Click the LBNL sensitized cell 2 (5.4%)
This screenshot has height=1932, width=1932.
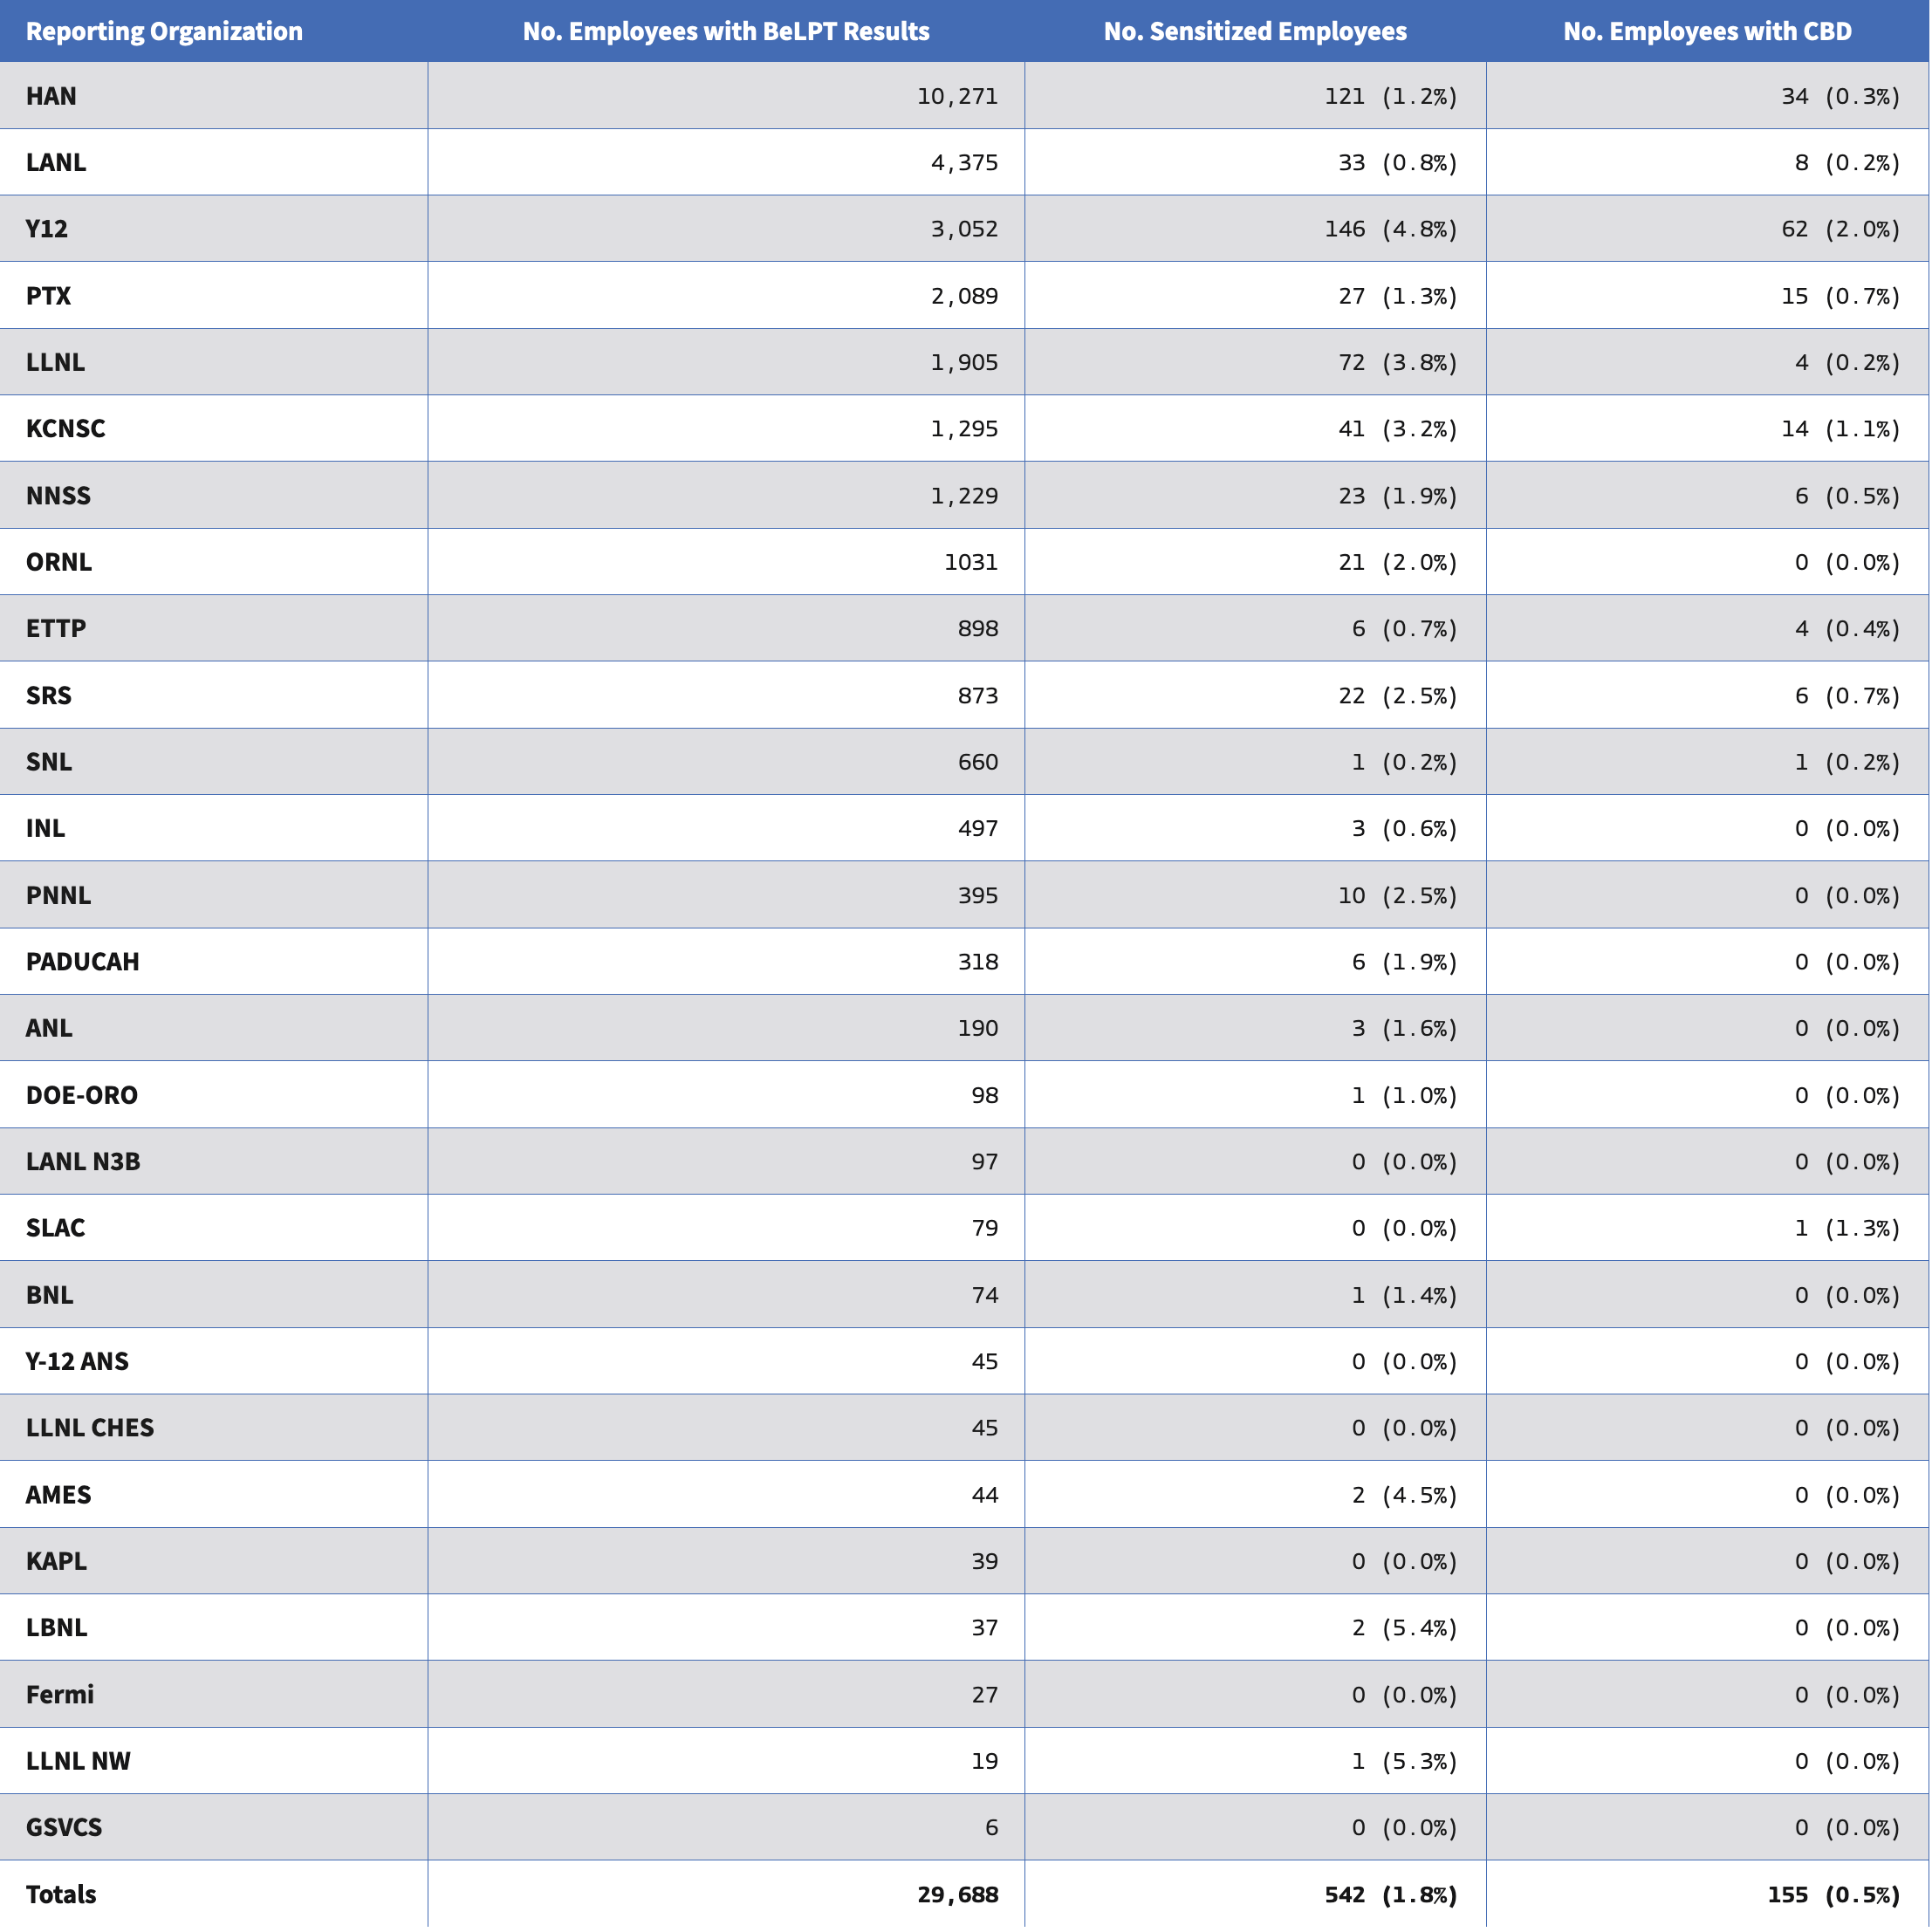(x=1404, y=1628)
